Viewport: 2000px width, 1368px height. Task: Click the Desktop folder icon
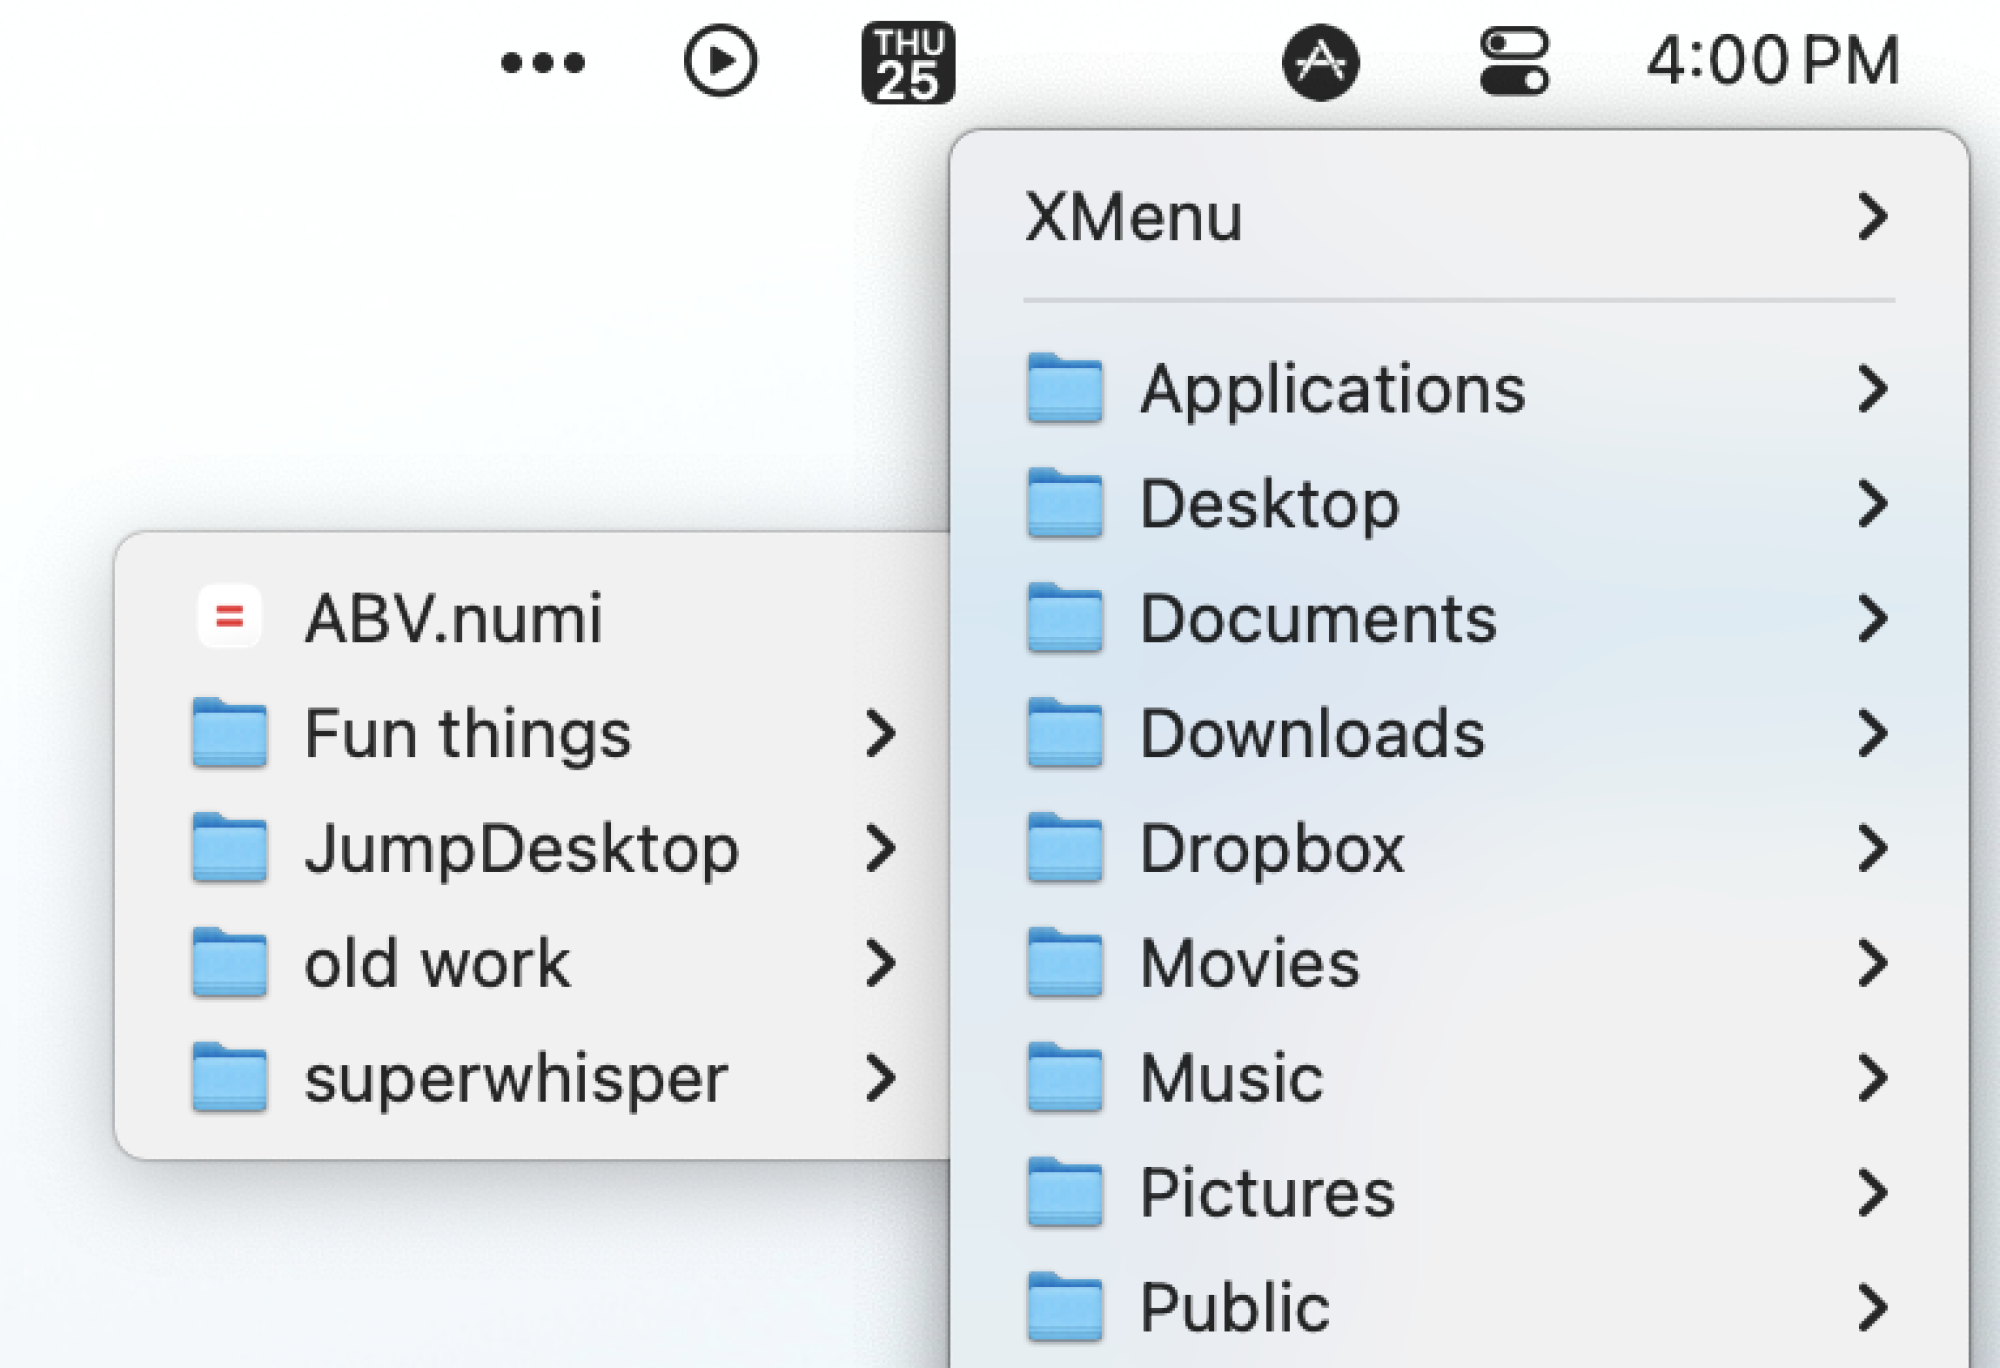coord(1065,503)
